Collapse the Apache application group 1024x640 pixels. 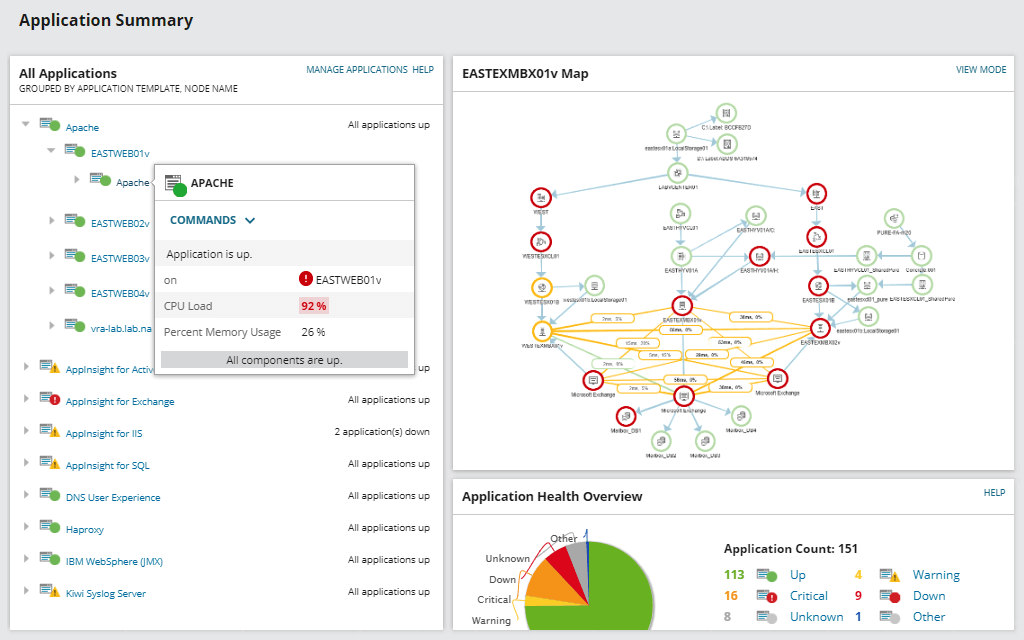[x=25, y=124]
